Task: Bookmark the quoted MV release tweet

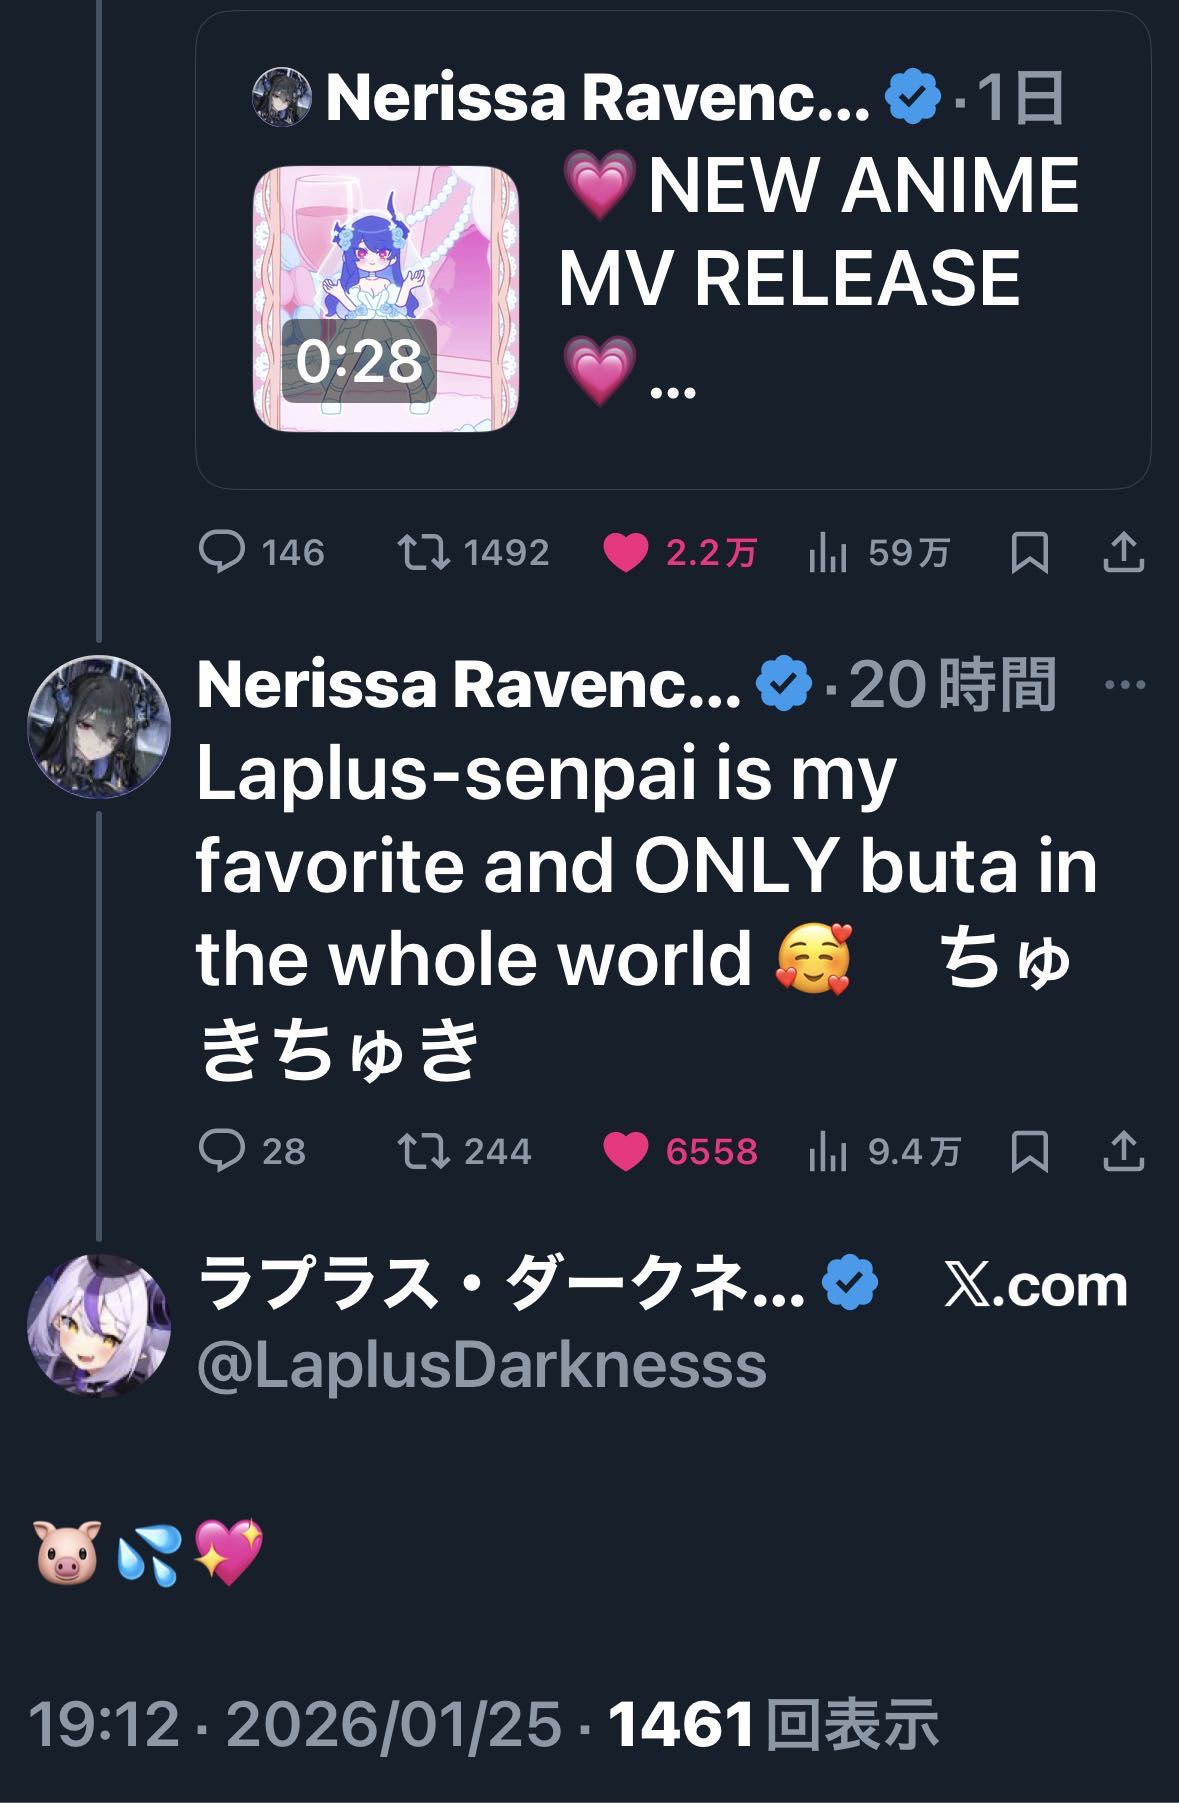Action: (1029, 553)
